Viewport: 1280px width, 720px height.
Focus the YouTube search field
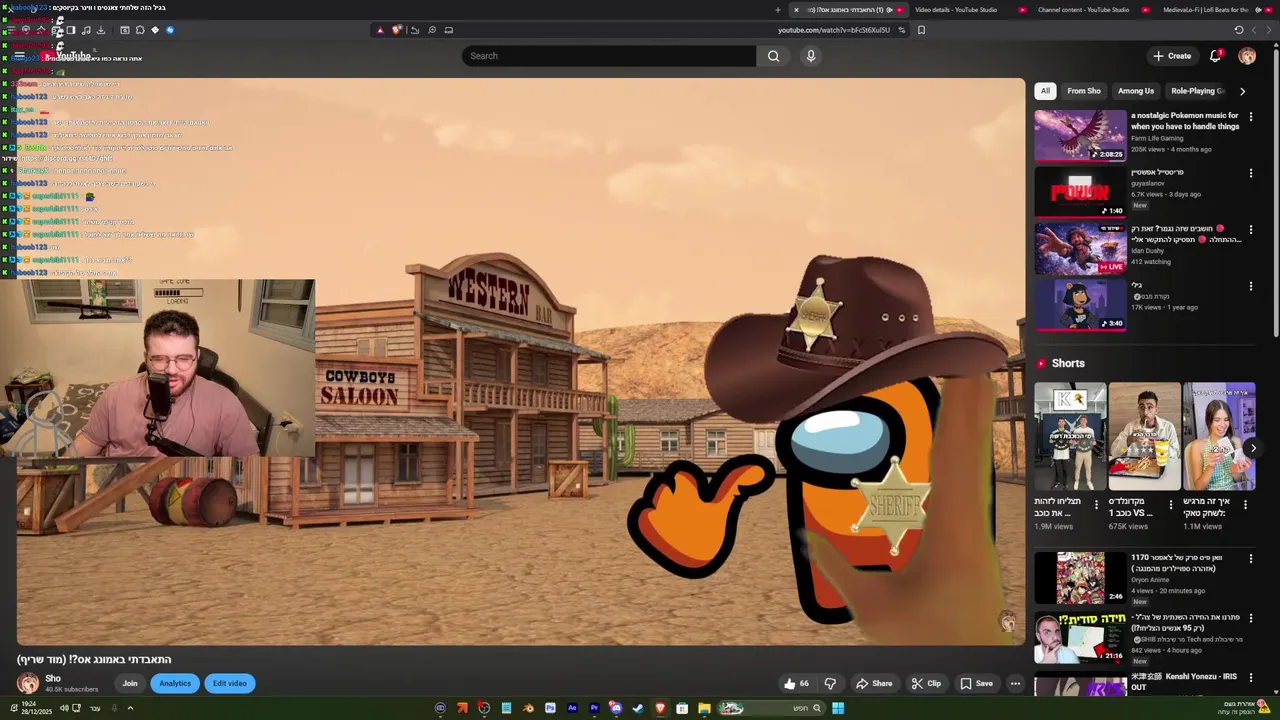click(609, 56)
